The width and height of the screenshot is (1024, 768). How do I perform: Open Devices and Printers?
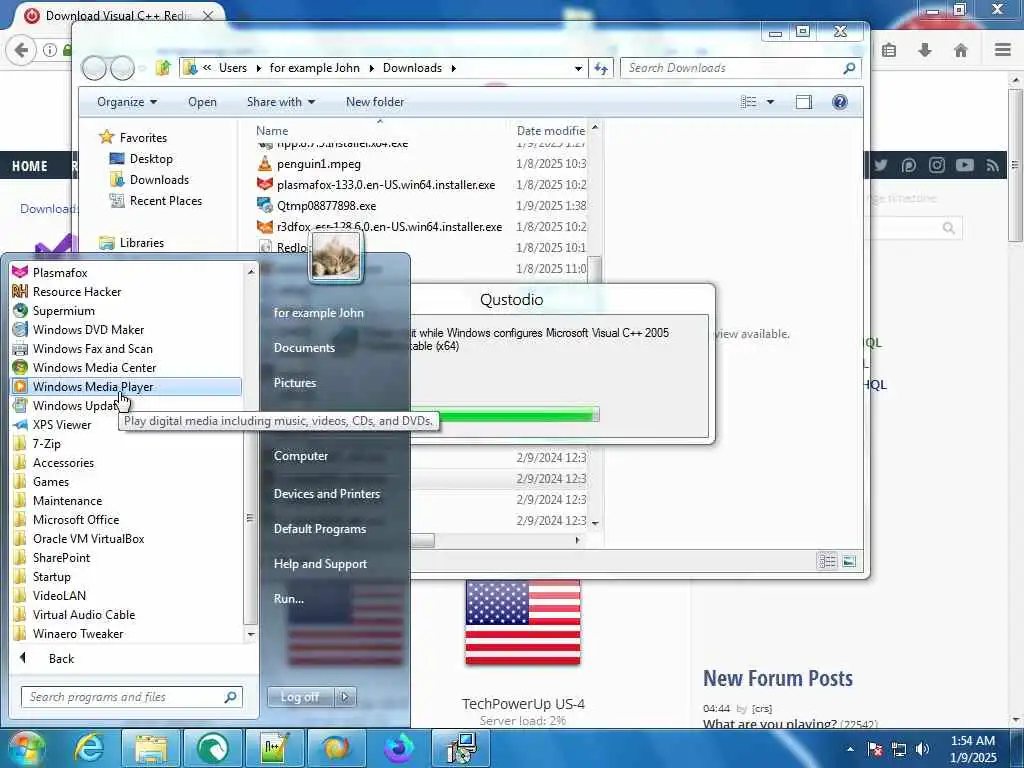(327, 494)
